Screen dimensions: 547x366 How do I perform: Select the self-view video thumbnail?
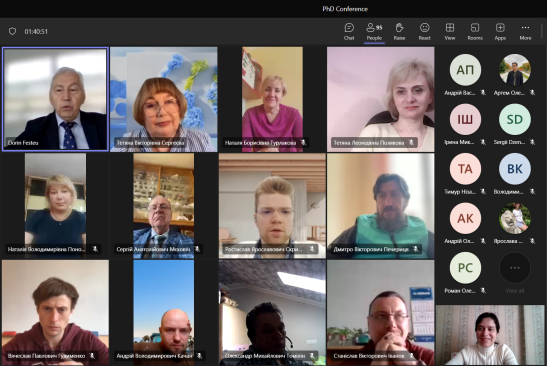[x=490, y=335]
